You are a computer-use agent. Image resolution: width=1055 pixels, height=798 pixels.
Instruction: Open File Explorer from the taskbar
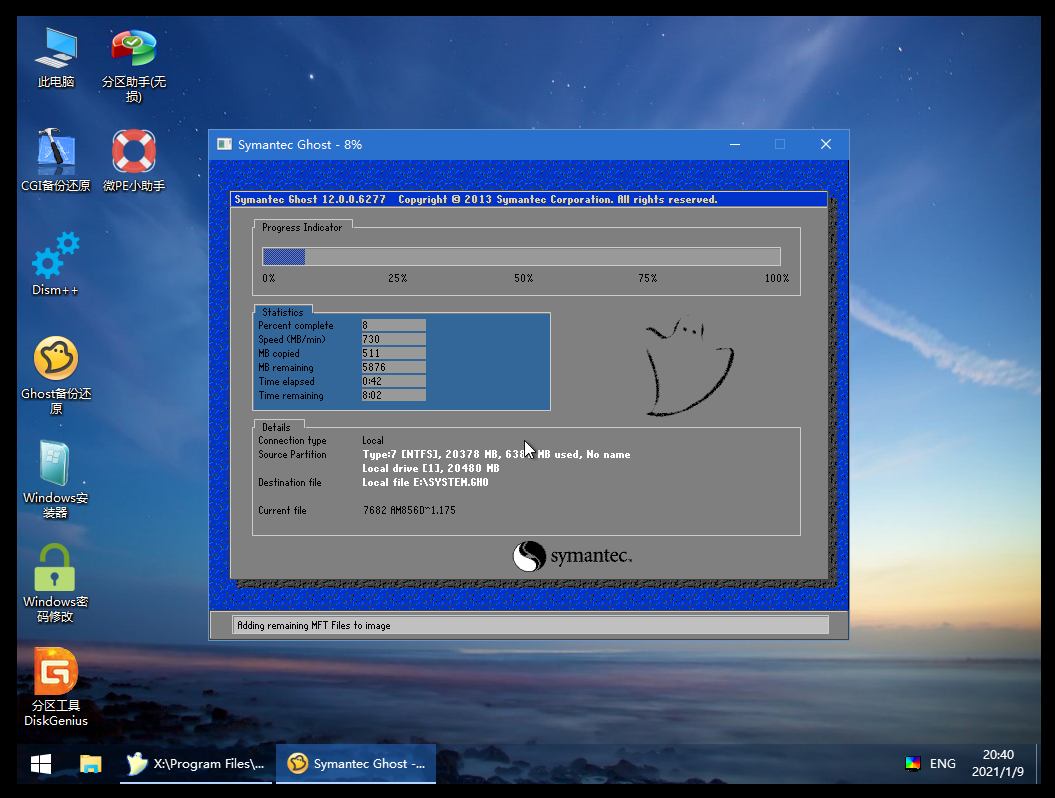pos(90,764)
